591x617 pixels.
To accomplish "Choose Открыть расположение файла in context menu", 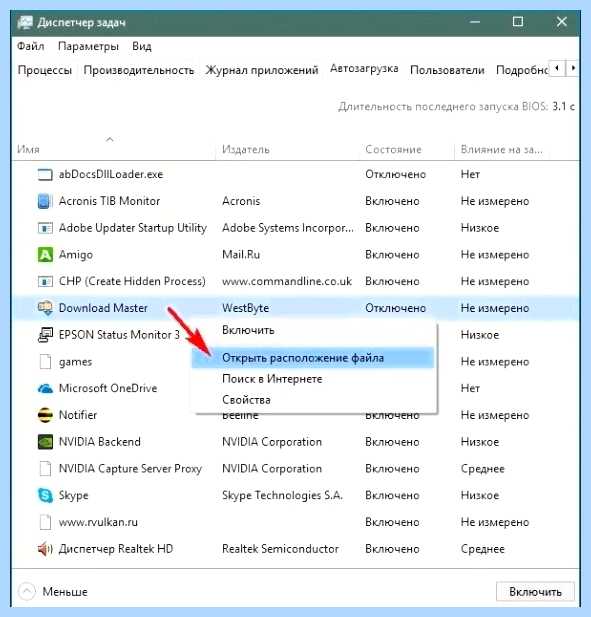I will (313, 358).
